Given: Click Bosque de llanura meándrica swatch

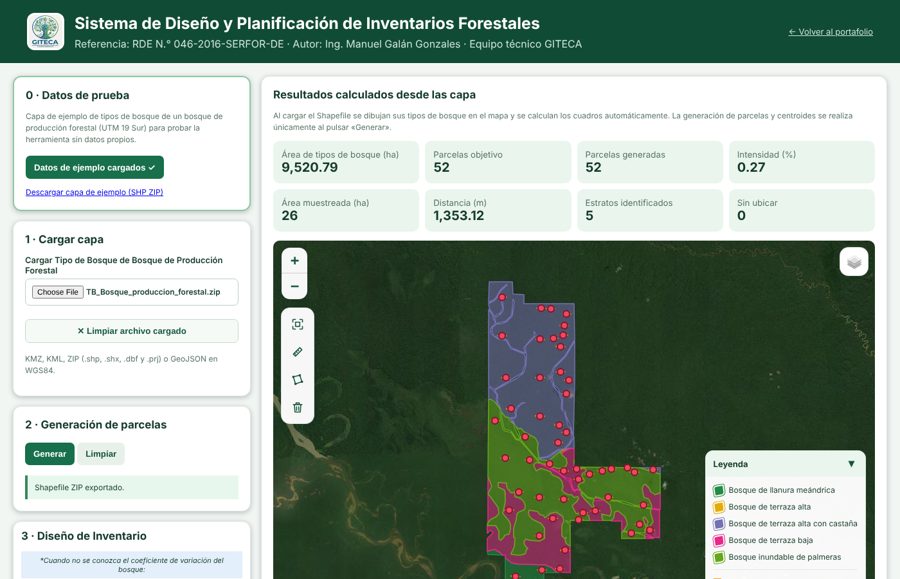Looking at the screenshot, I should tap(719, 490).
